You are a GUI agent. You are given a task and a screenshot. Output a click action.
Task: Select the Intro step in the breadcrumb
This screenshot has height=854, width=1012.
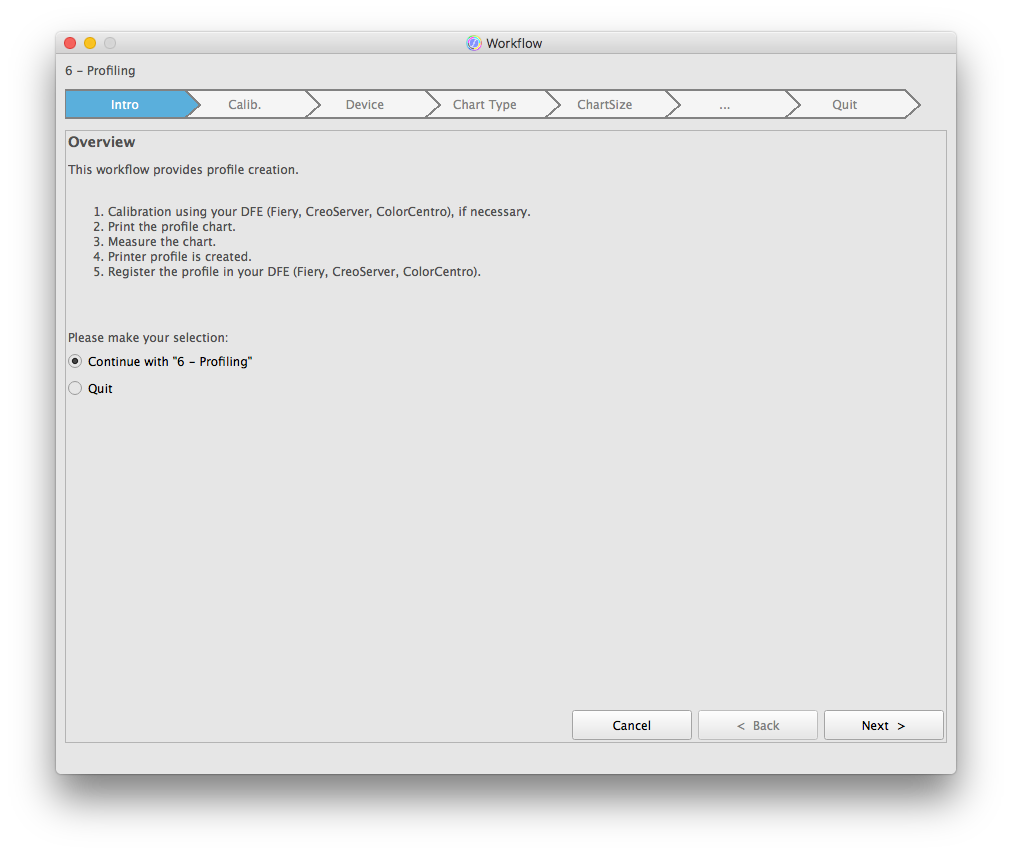click(x=125, y=105)
